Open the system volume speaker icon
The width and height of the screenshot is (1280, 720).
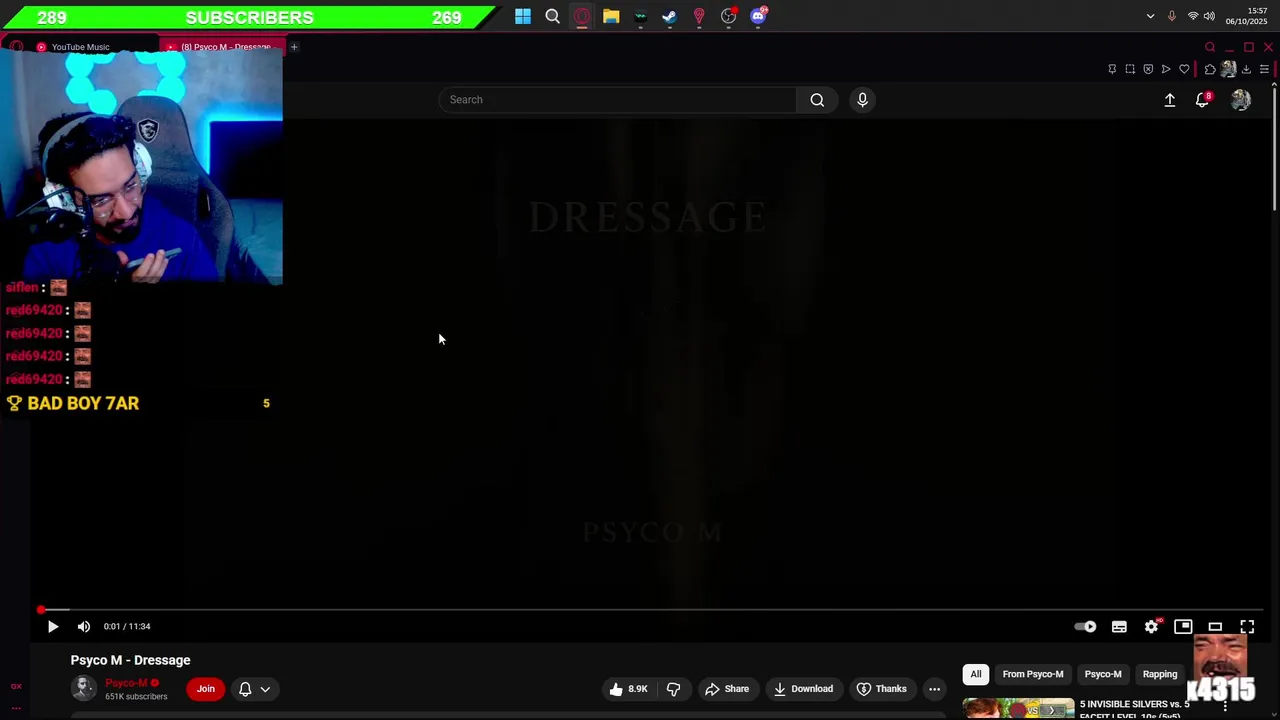click(1209, 16)
